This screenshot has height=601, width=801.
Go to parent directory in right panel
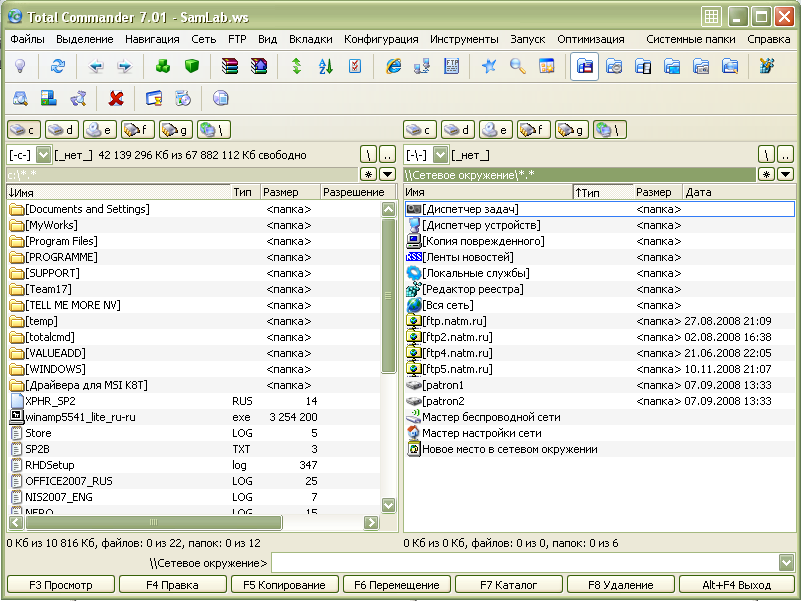[785, 154]
